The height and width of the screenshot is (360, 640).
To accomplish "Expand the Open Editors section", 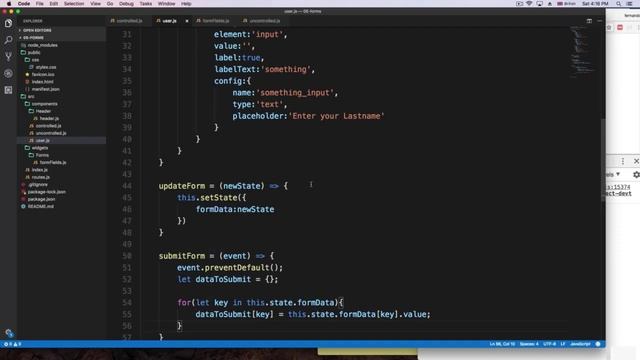I will click(37, 30).
